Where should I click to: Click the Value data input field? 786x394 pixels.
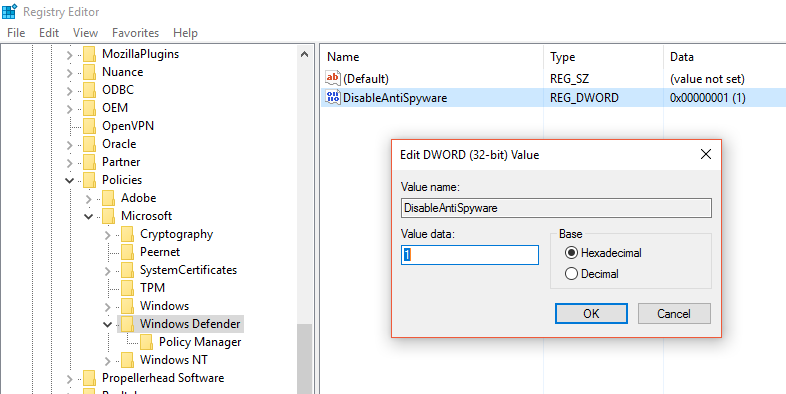point(470,255)
